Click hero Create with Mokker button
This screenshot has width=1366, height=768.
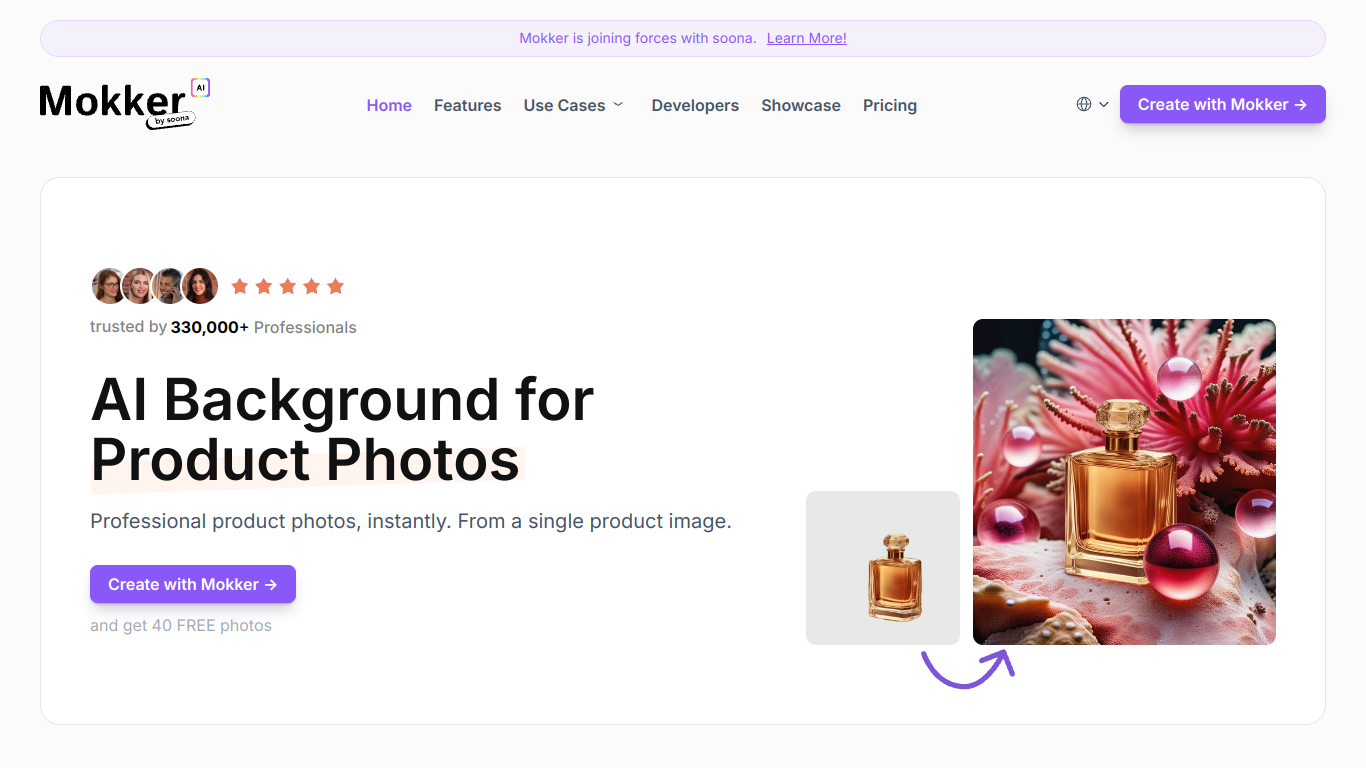(193, 584)
